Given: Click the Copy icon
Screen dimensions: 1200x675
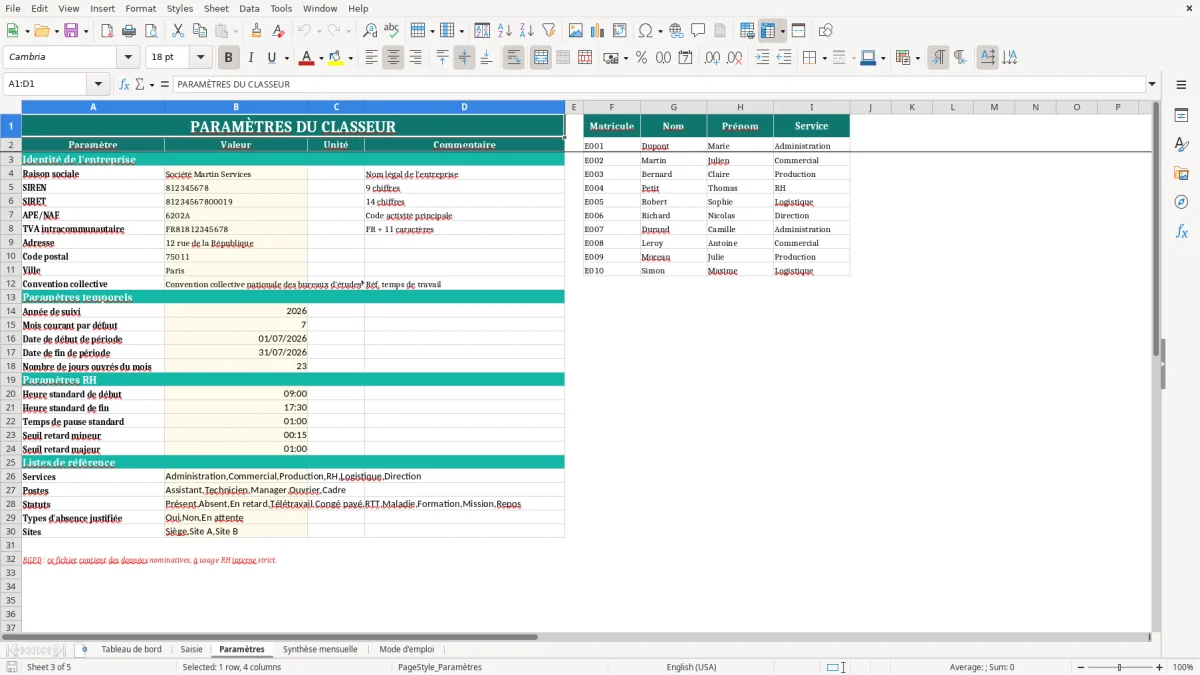Looking at the screenshot, I should (199, 31).
